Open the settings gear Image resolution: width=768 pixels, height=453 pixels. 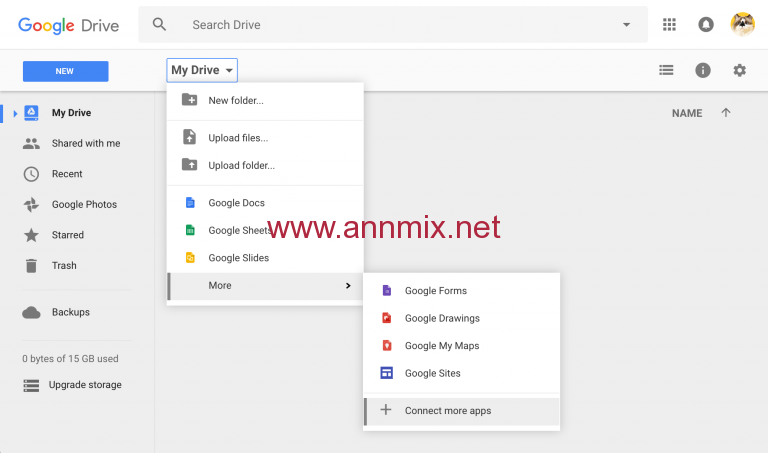(x=740, y=71)
